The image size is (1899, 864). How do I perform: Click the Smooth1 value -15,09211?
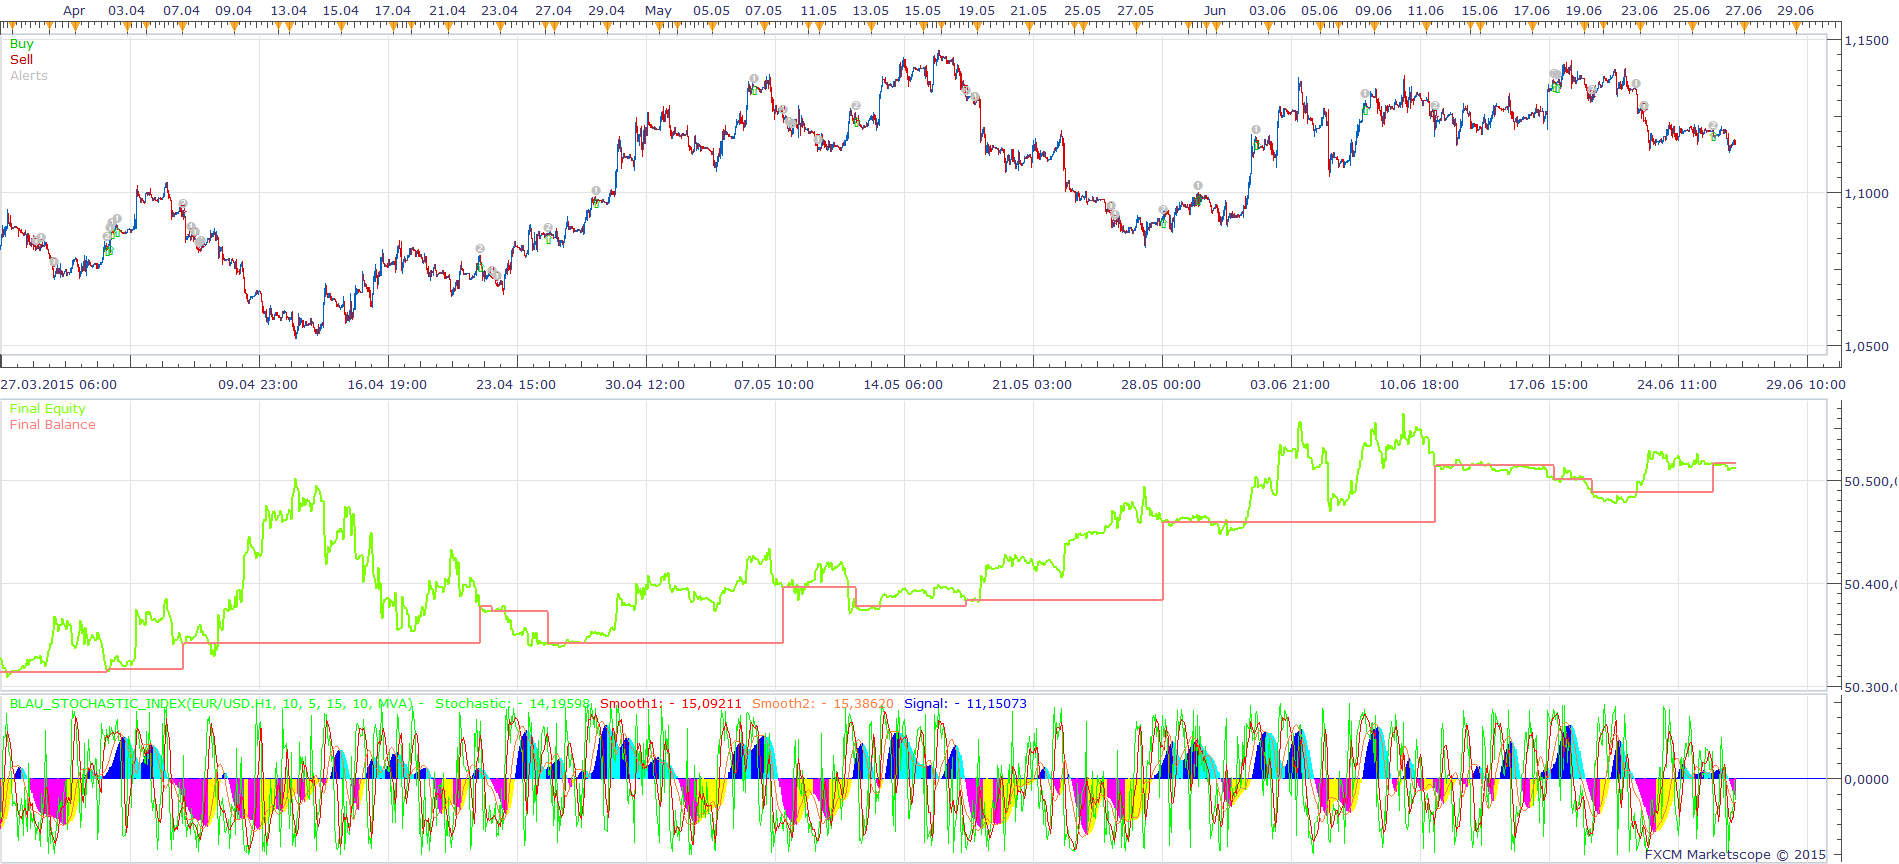point(707,704)
